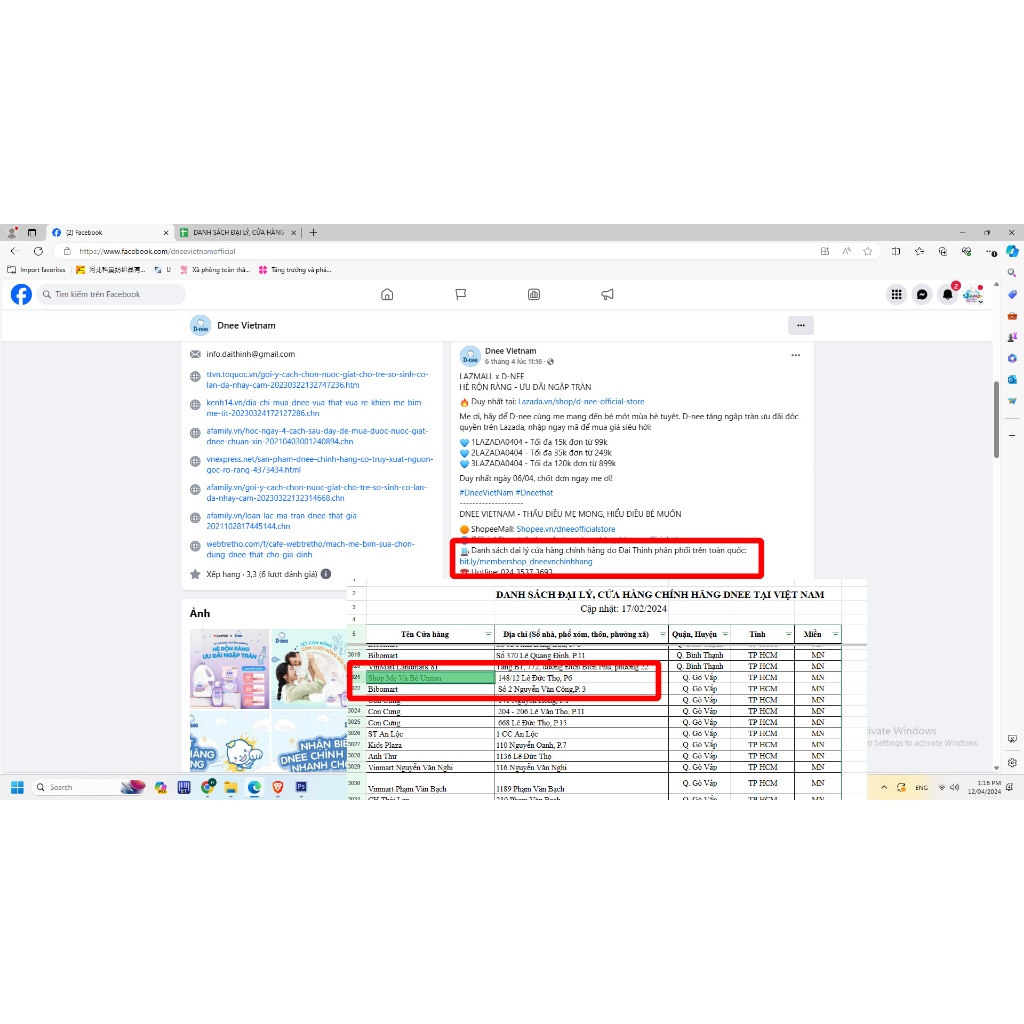Open Facebook Home from top navigation

point(387,294)
